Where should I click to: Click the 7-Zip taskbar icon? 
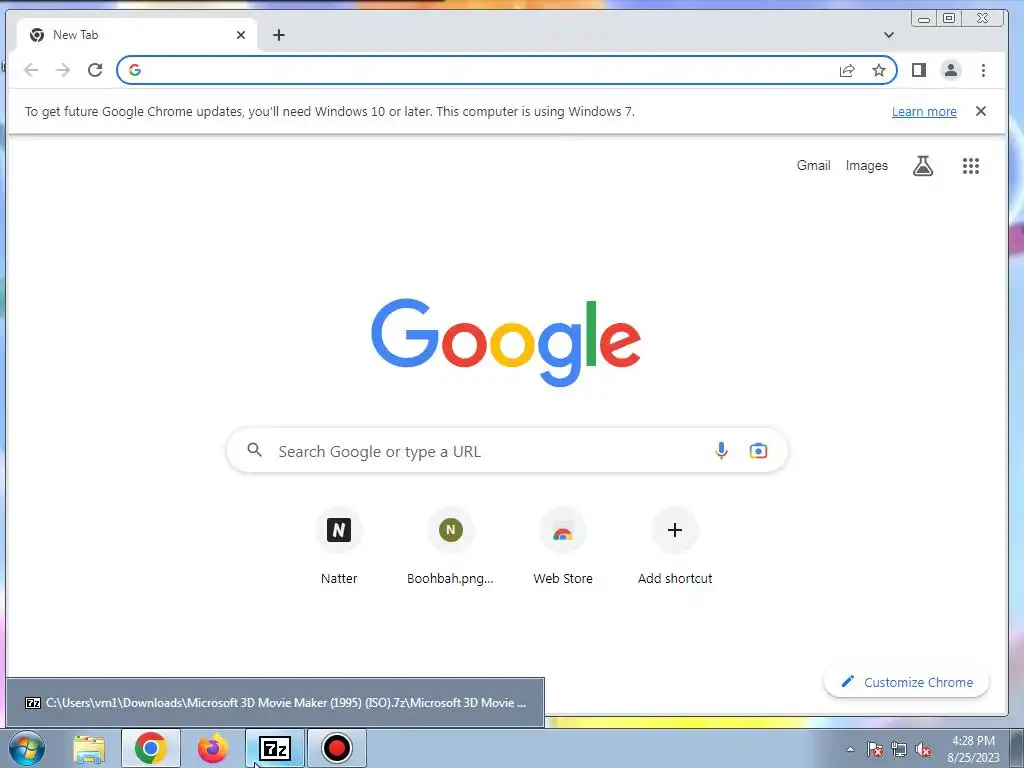(x=275, y=749)
